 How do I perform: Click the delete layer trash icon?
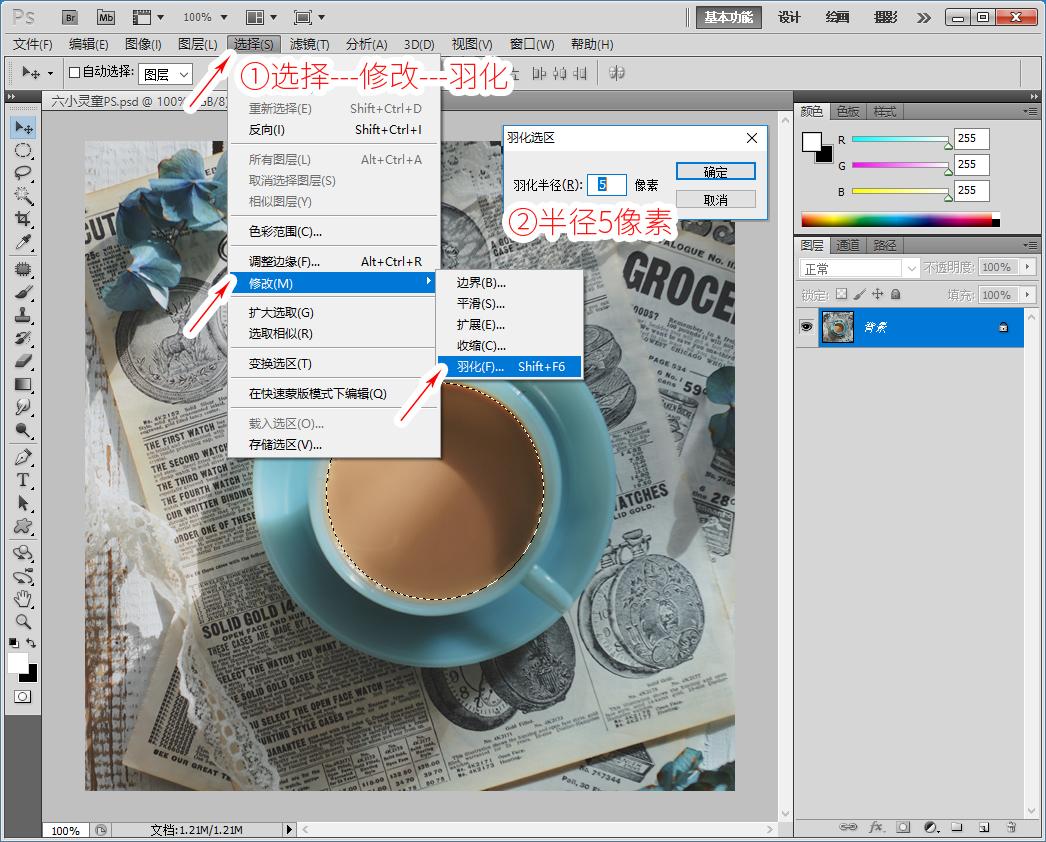coord(1011,828)
